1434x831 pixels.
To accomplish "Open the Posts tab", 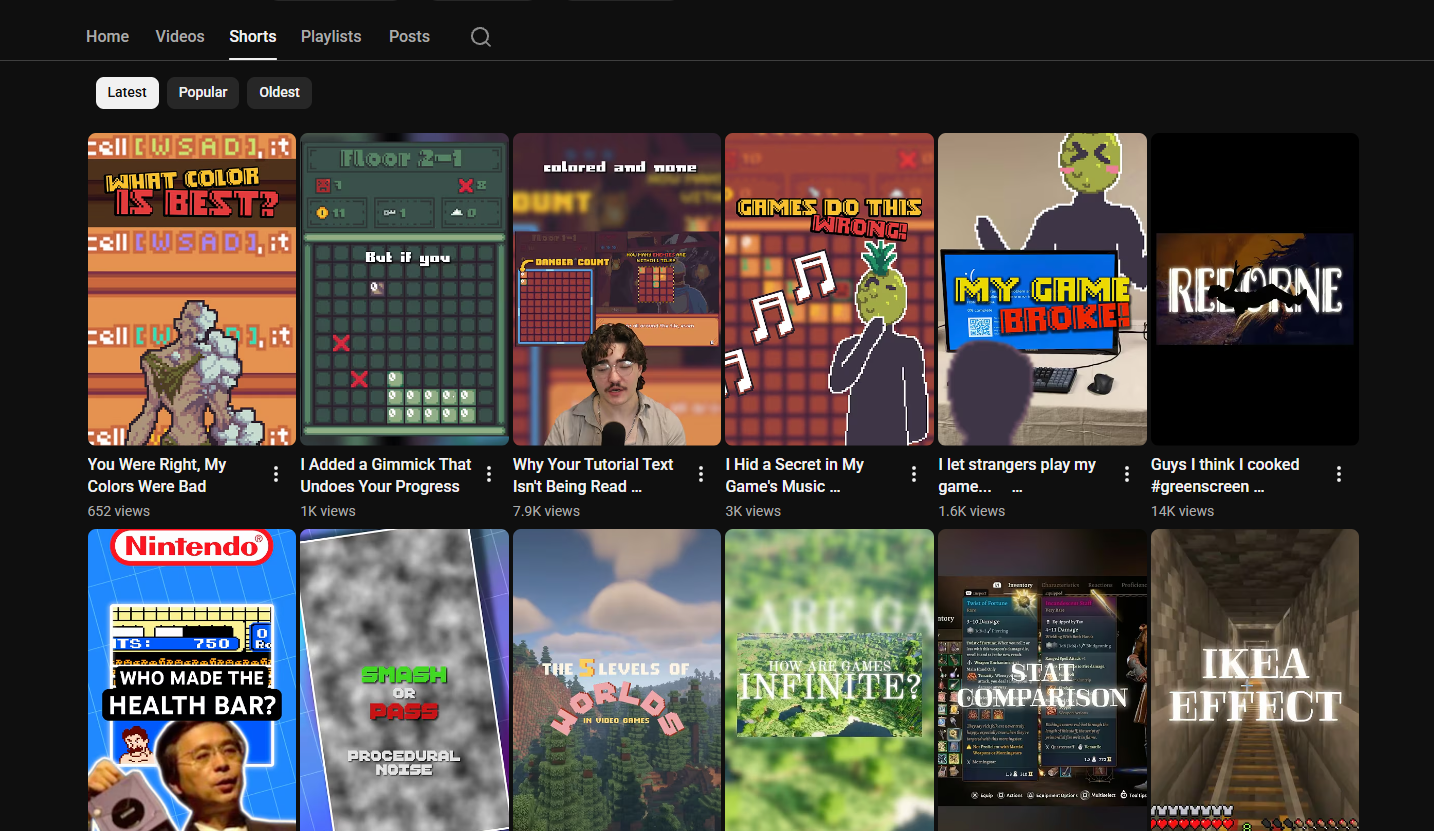I will point(409,36).
